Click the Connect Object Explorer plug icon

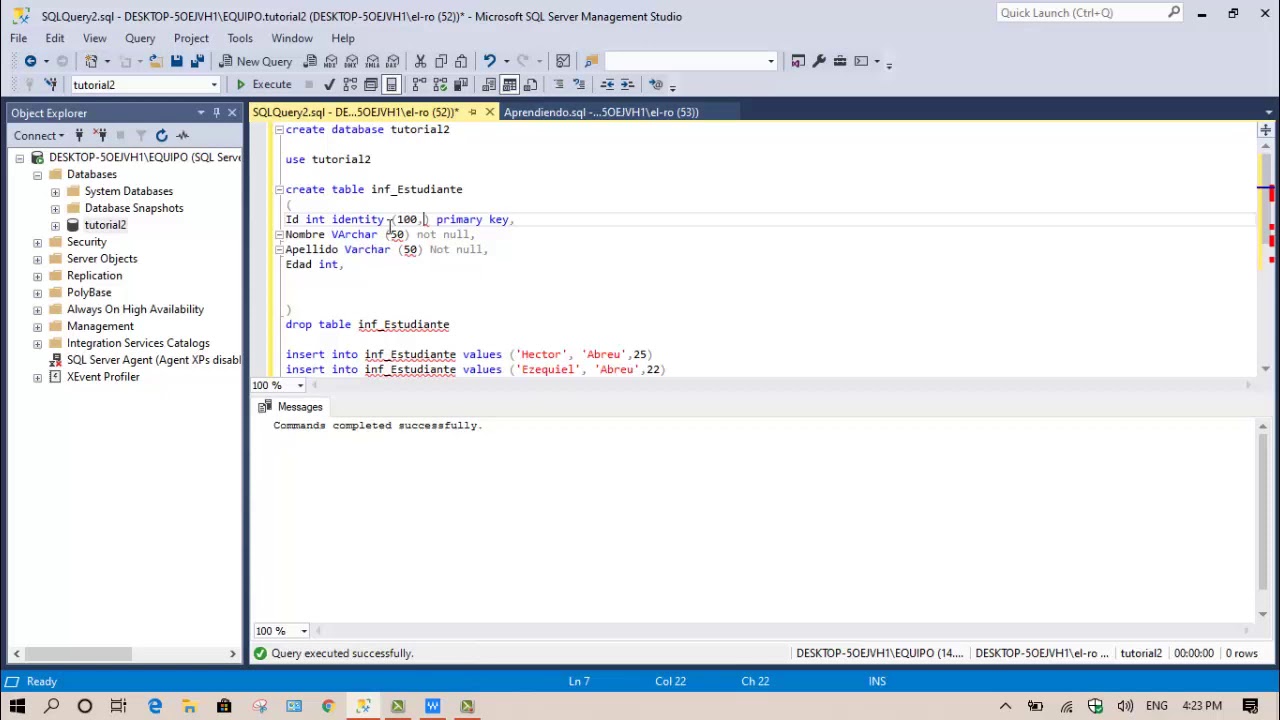click(x=81, y=135)
